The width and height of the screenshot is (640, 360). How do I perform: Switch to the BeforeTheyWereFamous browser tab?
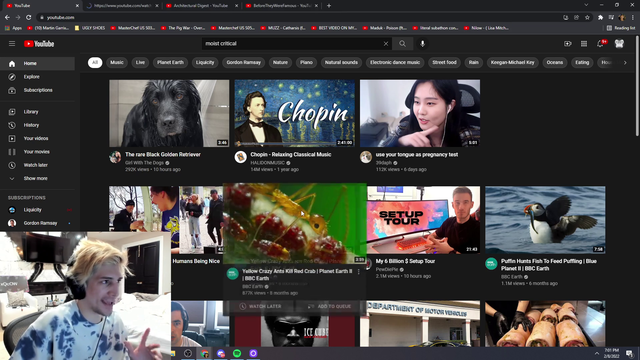(x=281, y=6)
